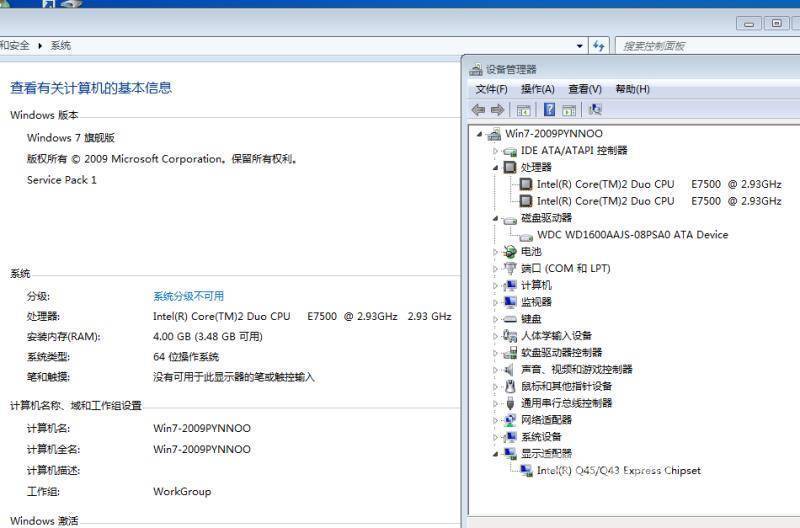Toggle the action pane toolbar icon
The image size is (800, 528).
pyautogui.click(x=569, y=110)
